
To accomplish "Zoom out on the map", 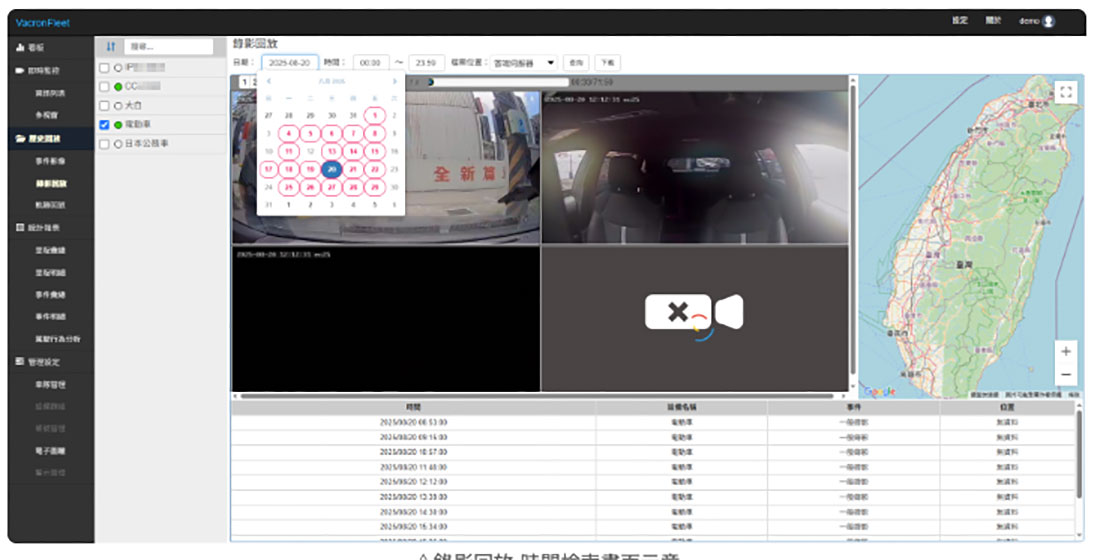I will click(1066, 375).
